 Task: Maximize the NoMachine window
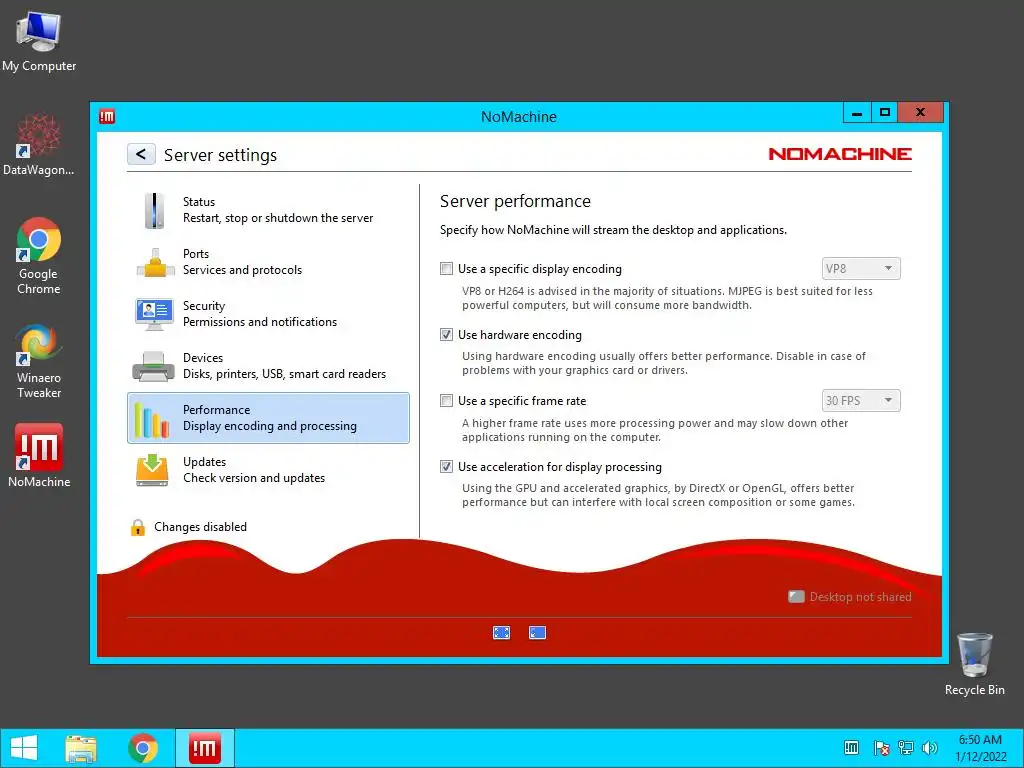[x=885, y=113]
